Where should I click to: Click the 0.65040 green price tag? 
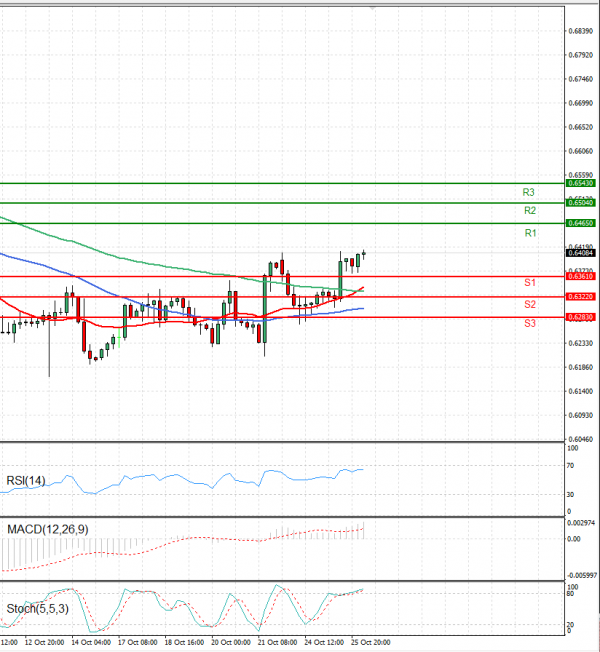coord(581,203)
